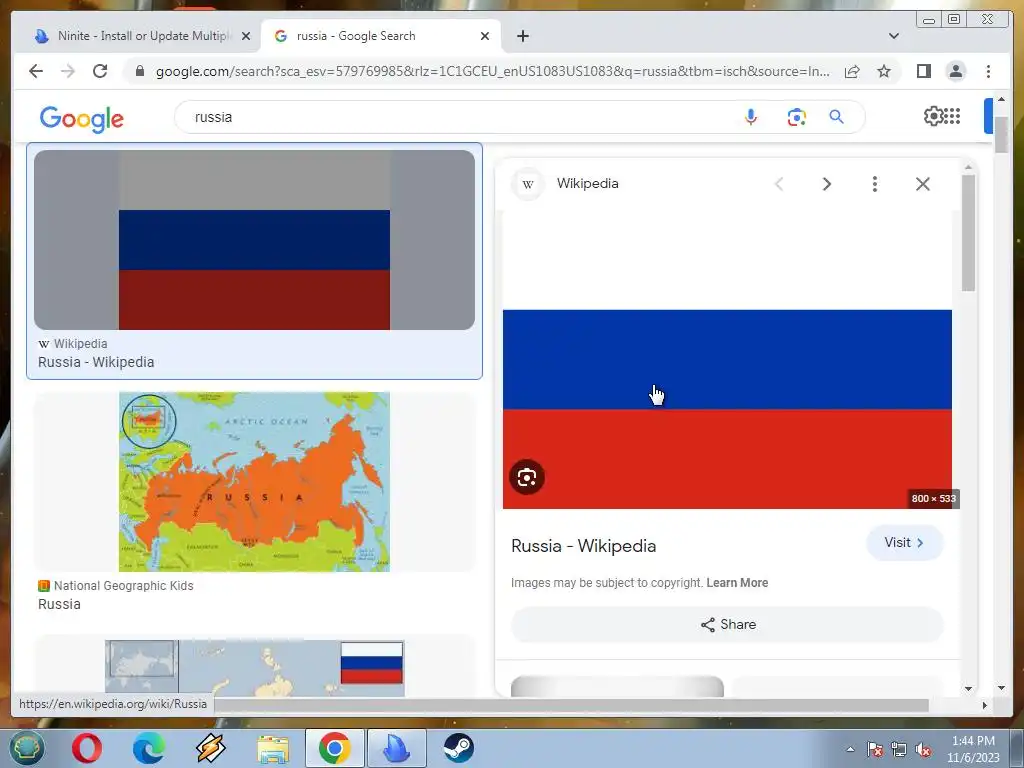Screen dimensions: 1024x768
Task: Open the Chrome side panel
Action: point(923,71)
